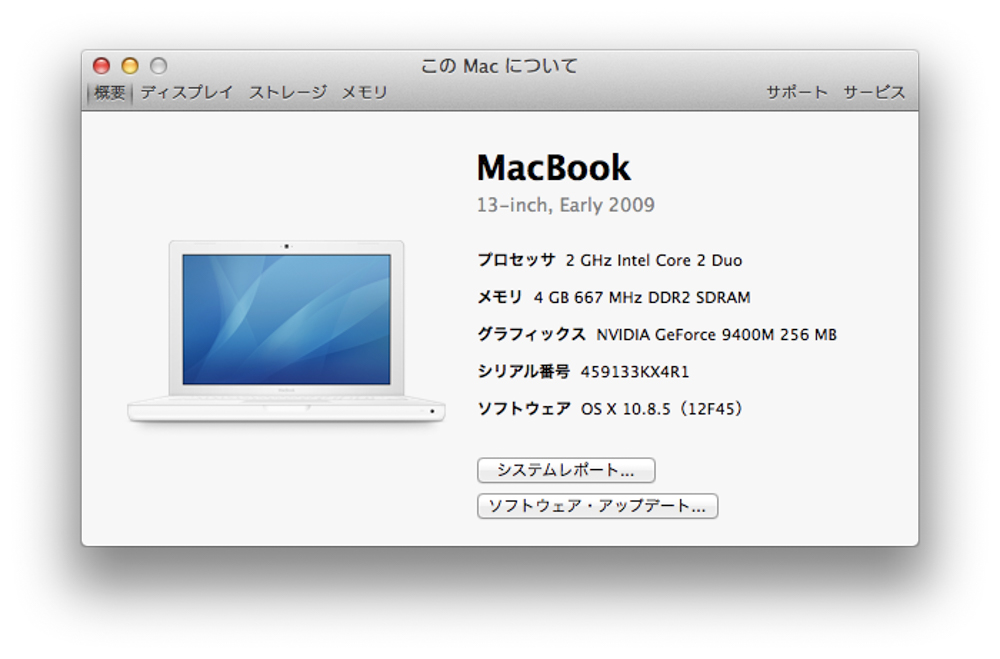Click the シリアル番号 label

pyautogui.click(x=524, y=371)
